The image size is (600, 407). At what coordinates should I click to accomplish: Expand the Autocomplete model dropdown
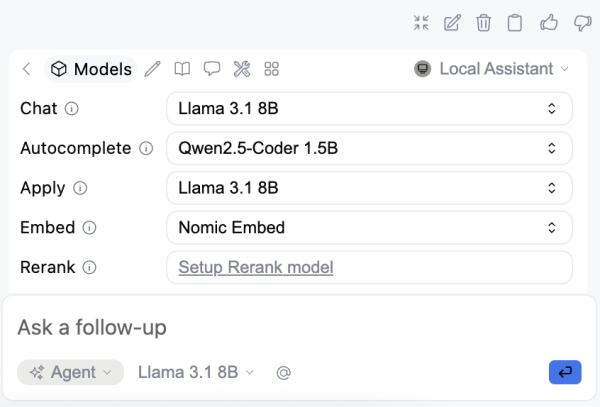click(369, 148)
